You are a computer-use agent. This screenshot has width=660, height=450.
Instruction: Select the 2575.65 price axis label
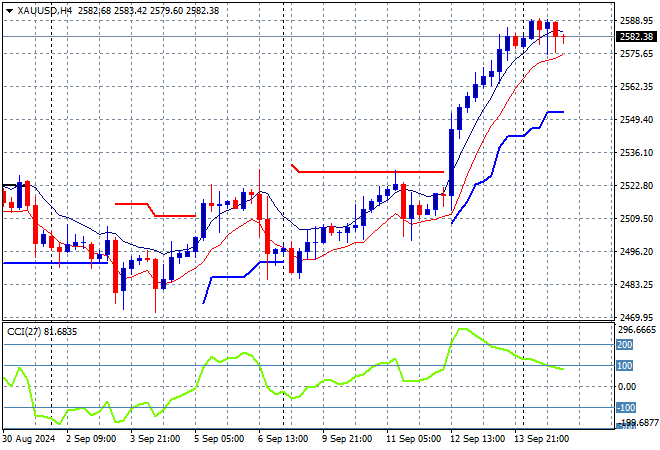[x=637, y=53]
